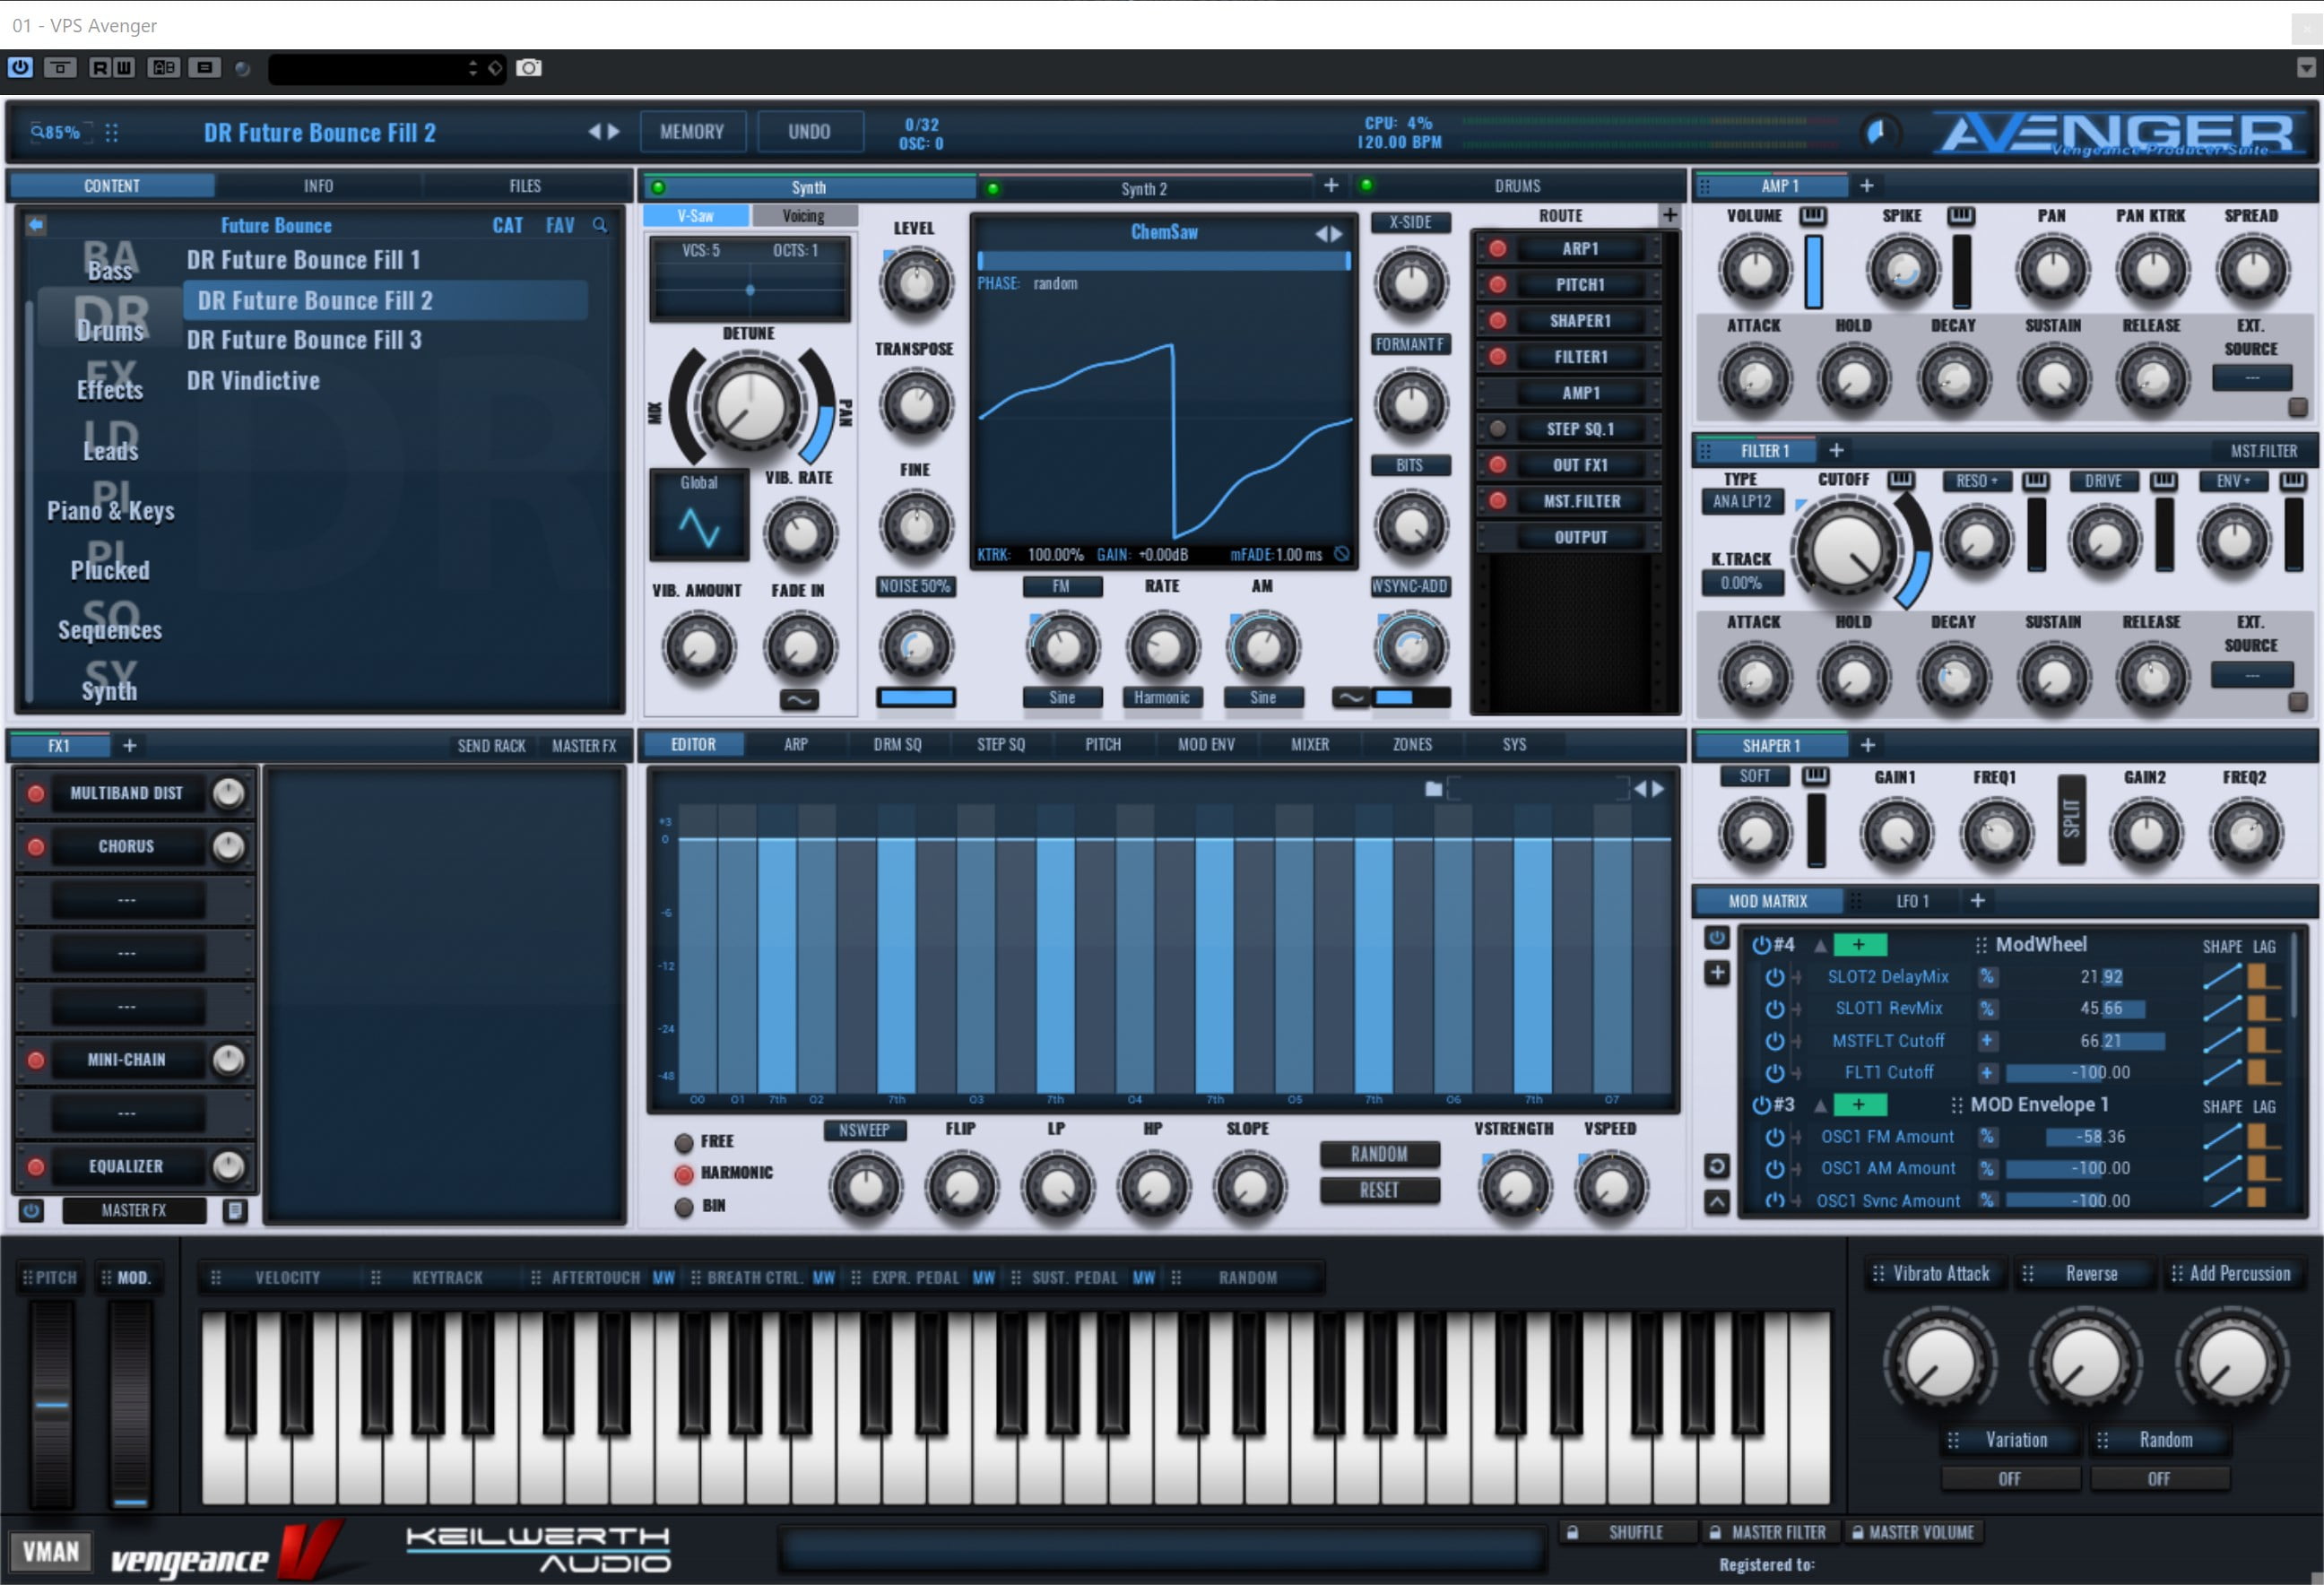Toggle the EQUALIZER effect LED
Image resolution: width=2324 pixels, height=1585 pixels.
point(36,1167)
